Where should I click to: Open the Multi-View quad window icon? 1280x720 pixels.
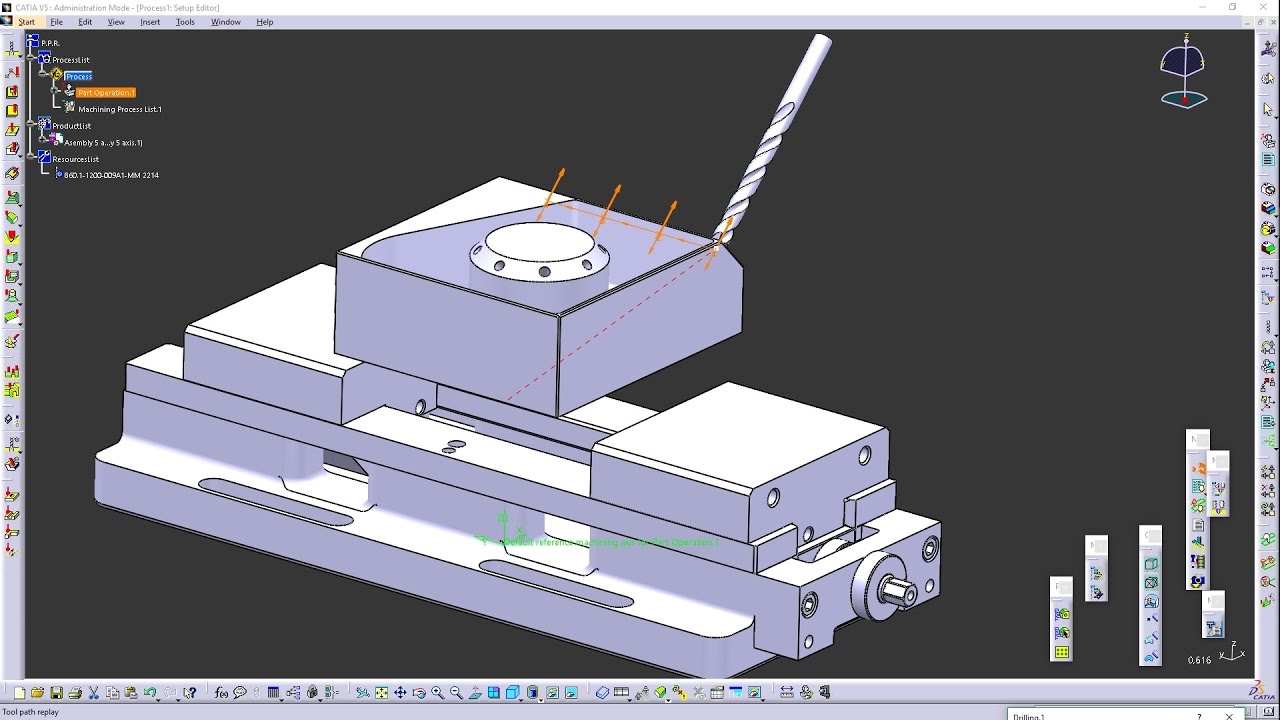pos(493,692)
